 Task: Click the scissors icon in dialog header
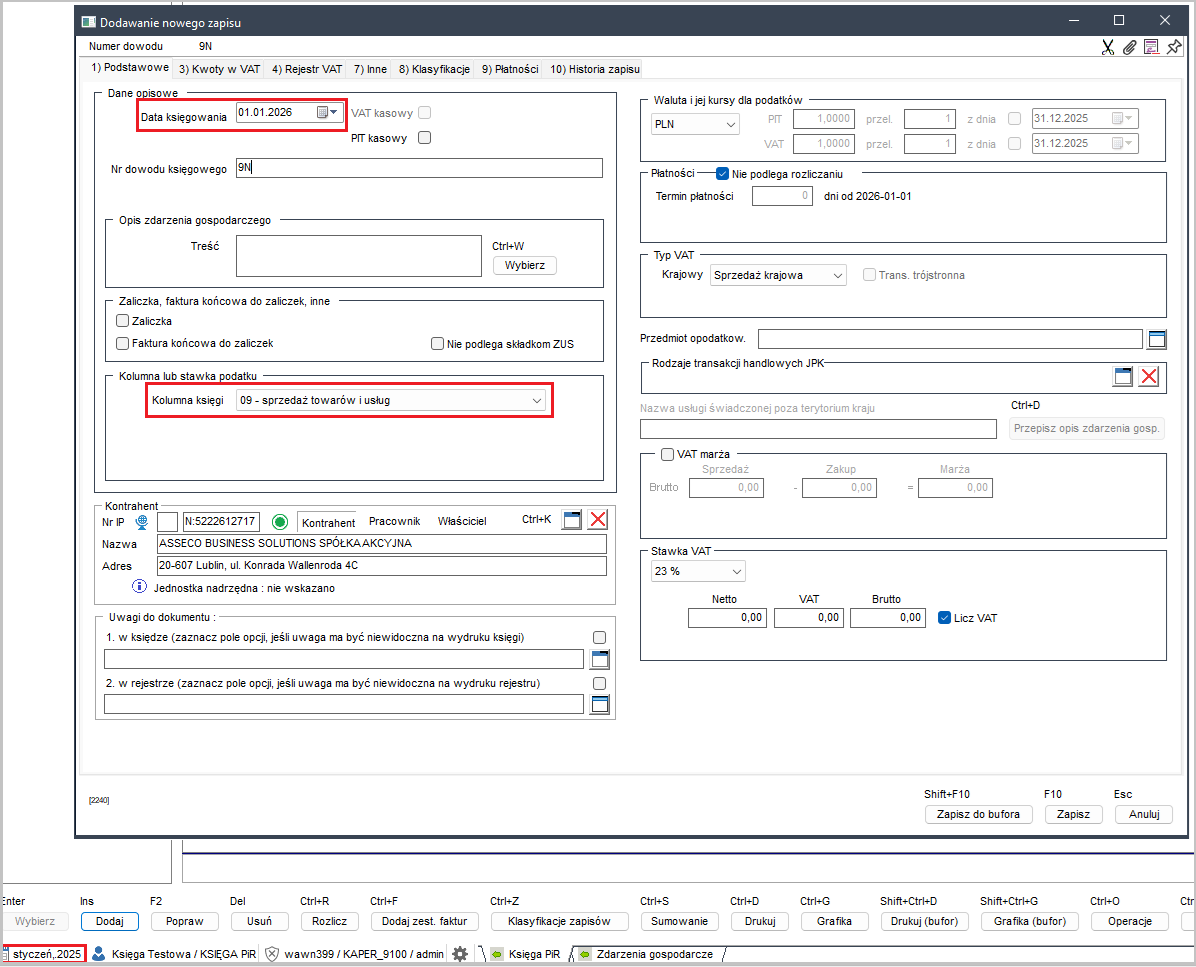[x=1108, y=47]
